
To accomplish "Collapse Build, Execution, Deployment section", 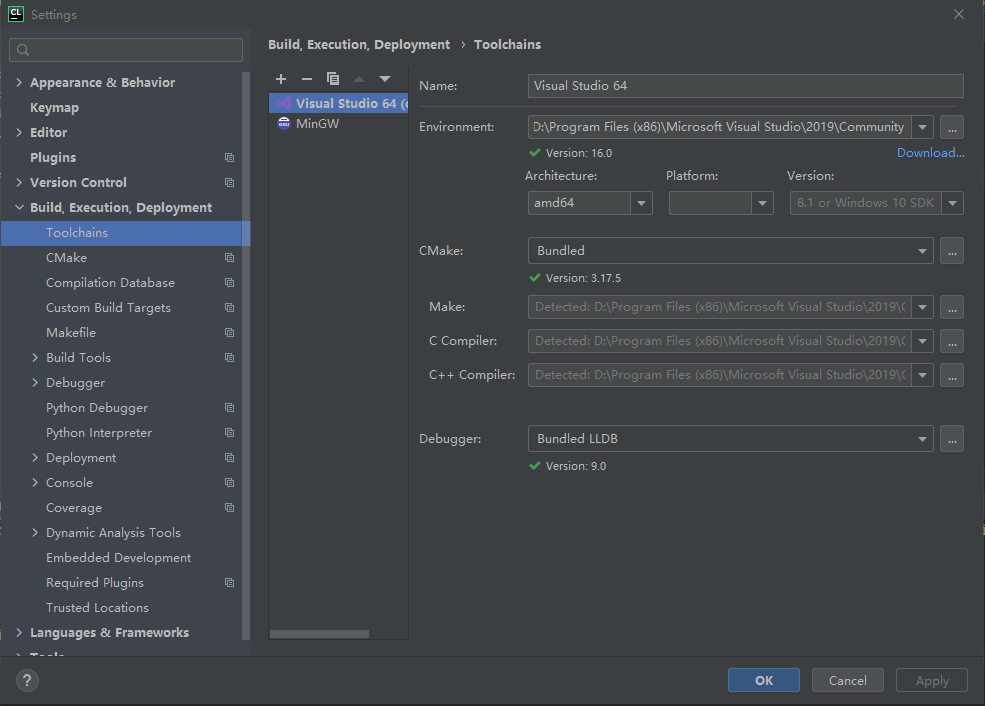I will (19, 207).
